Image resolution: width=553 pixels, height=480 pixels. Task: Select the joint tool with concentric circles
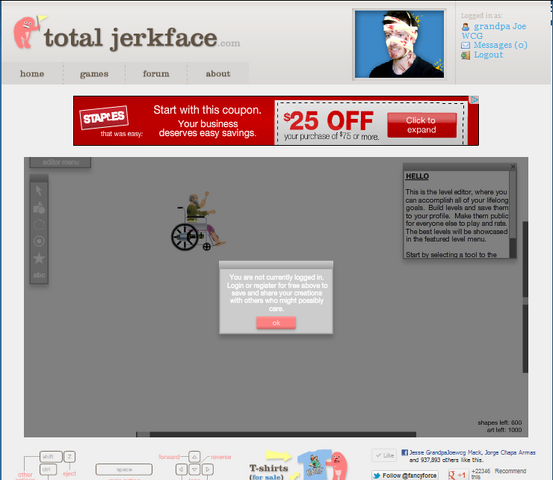click(x=39, y=241)
